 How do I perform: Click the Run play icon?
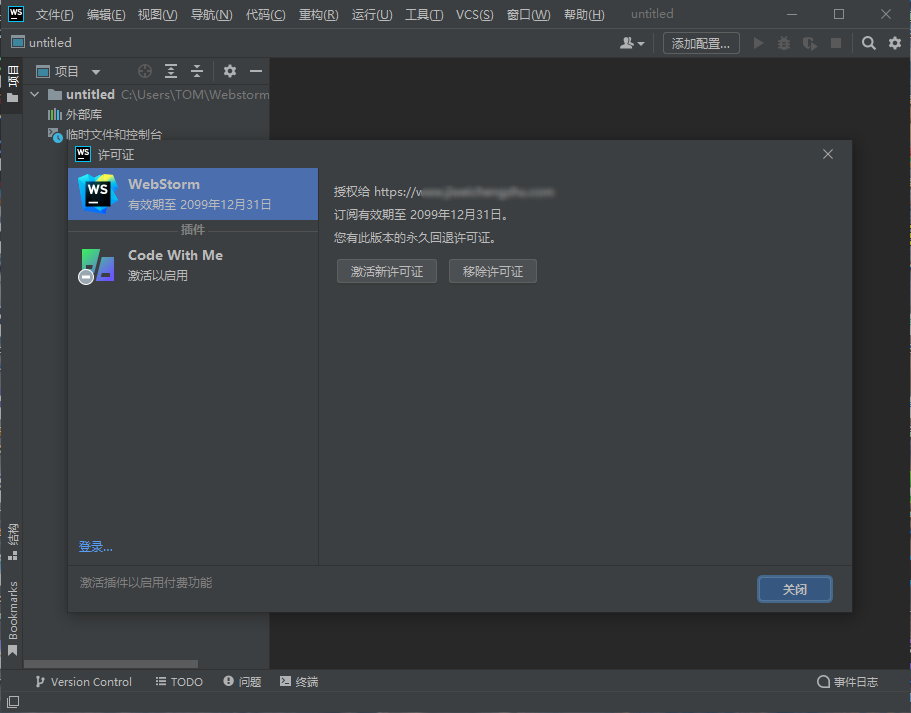point(758,43)
